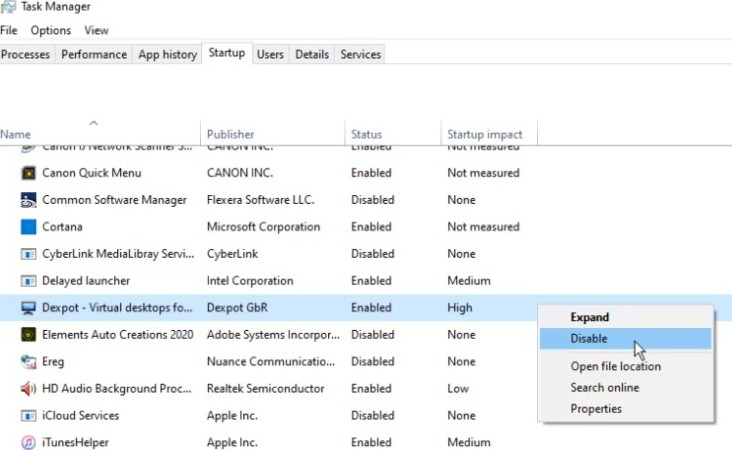Sort by the Name column header

pos(15,134)
